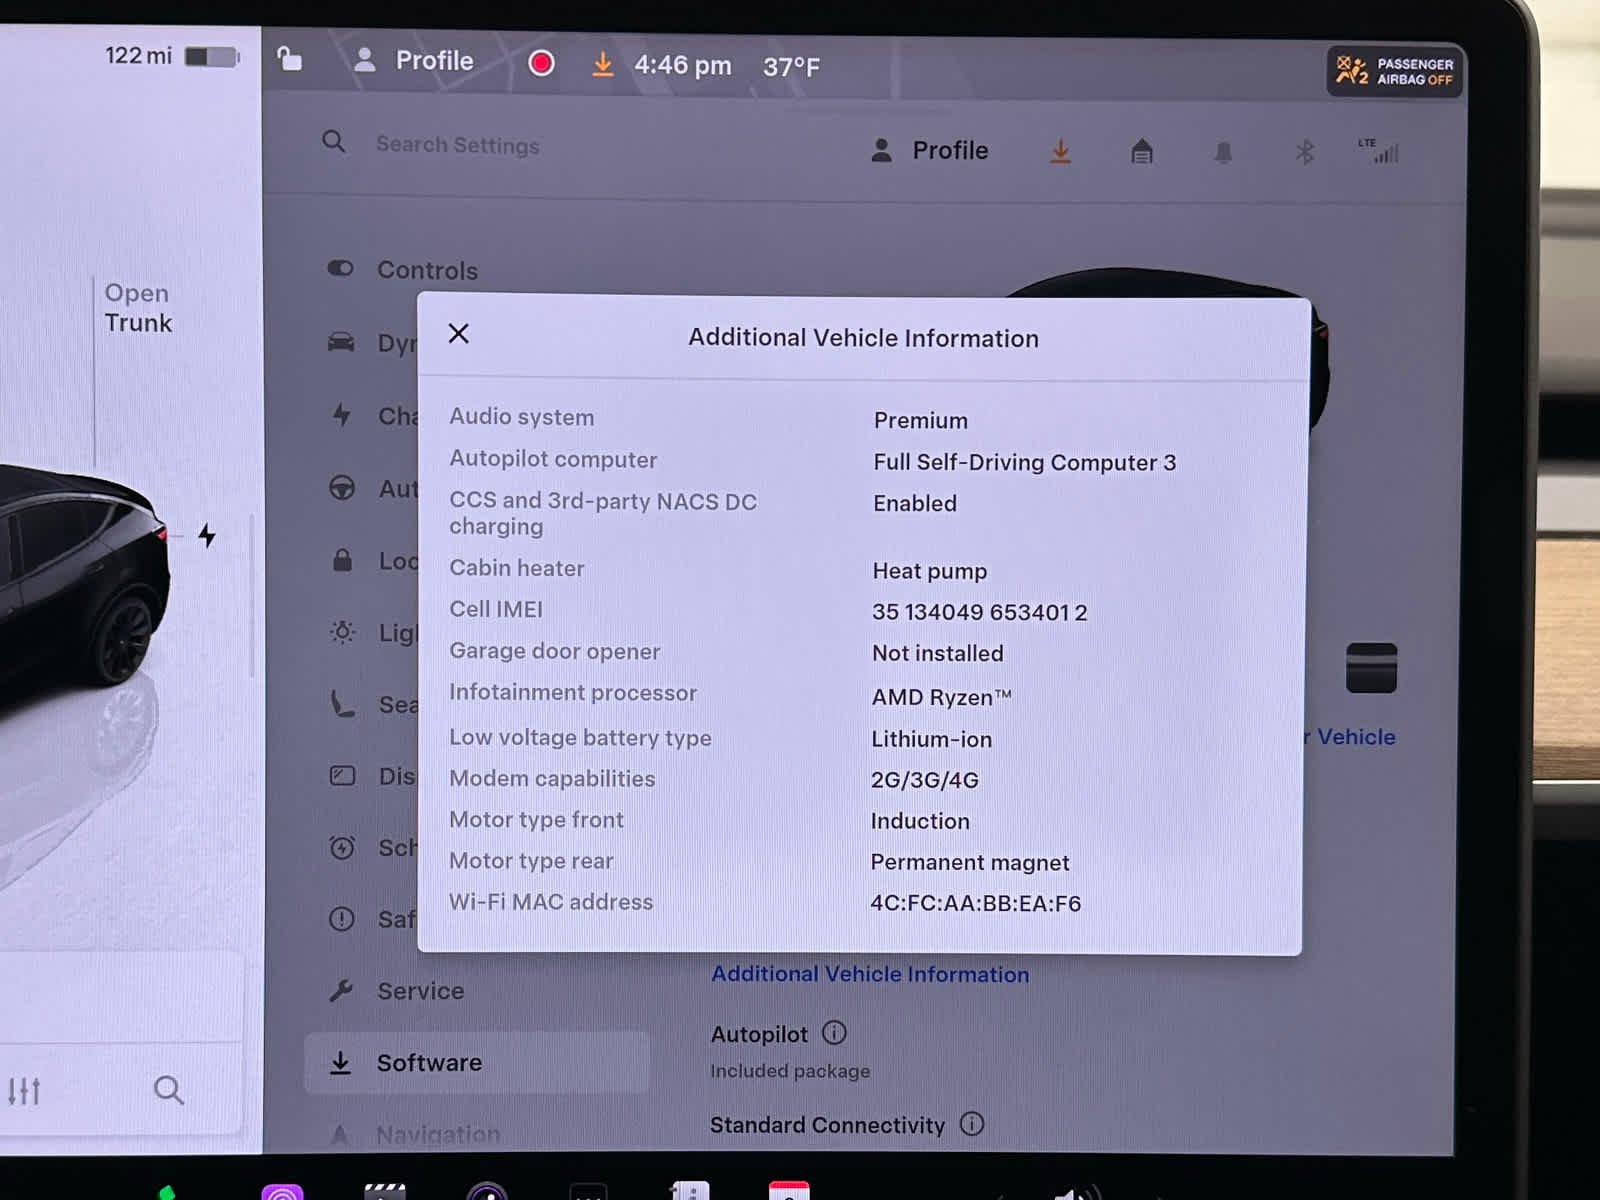Viewport: 1600px width, 1200px height.
Task: Tap the notifications bell icon
Action: click(x=1223, y=153)
